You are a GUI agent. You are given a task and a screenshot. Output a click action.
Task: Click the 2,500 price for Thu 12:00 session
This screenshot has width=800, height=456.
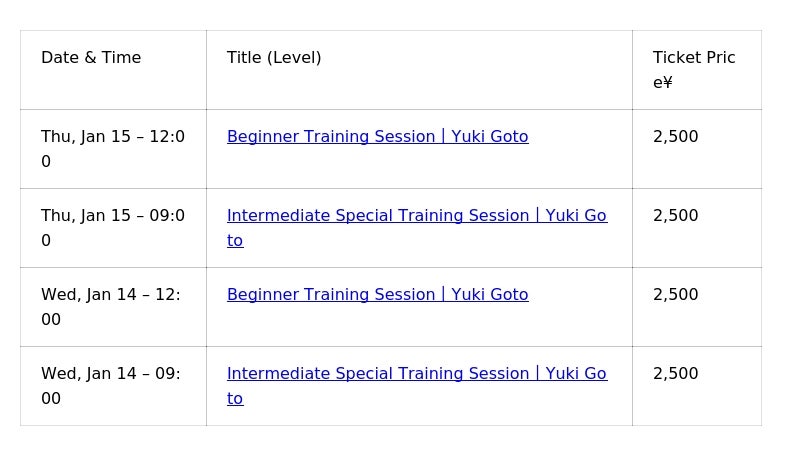676,137
